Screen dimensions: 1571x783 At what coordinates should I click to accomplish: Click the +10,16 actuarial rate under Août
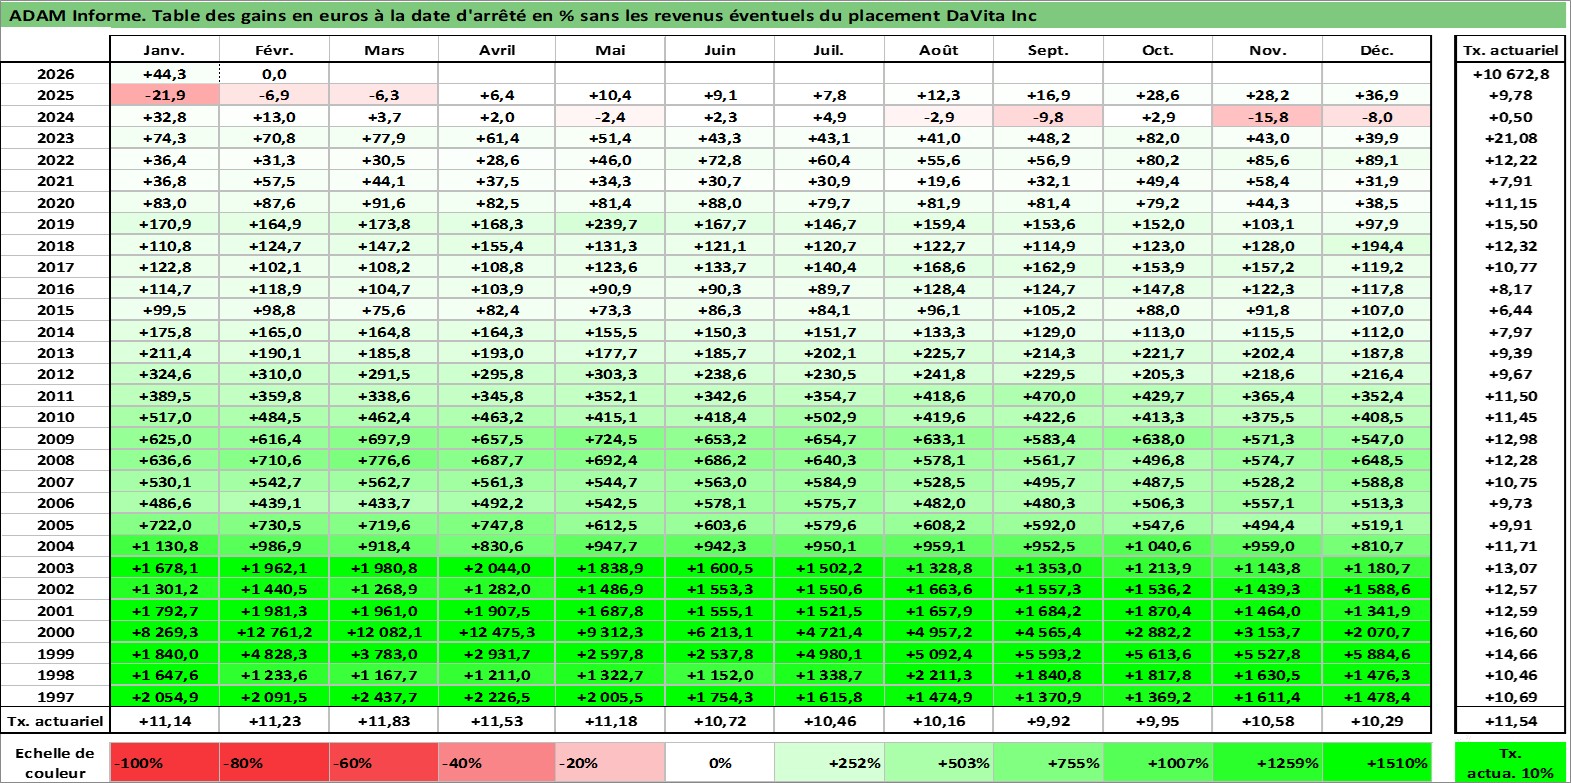tap(939, 720)
